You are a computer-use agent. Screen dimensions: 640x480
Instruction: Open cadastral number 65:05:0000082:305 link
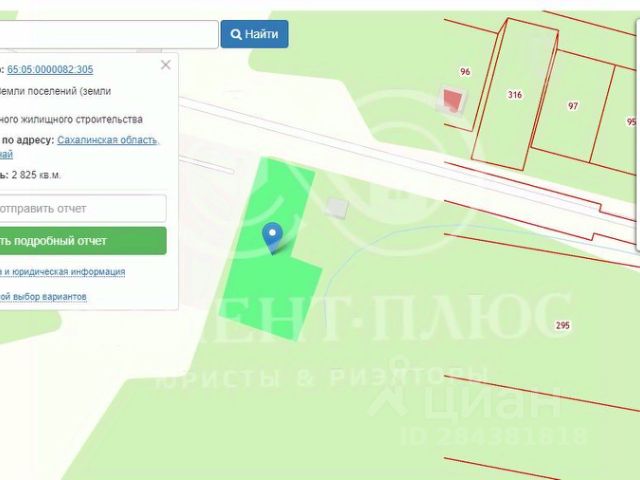pyautogui.click(x=50, y=69)
